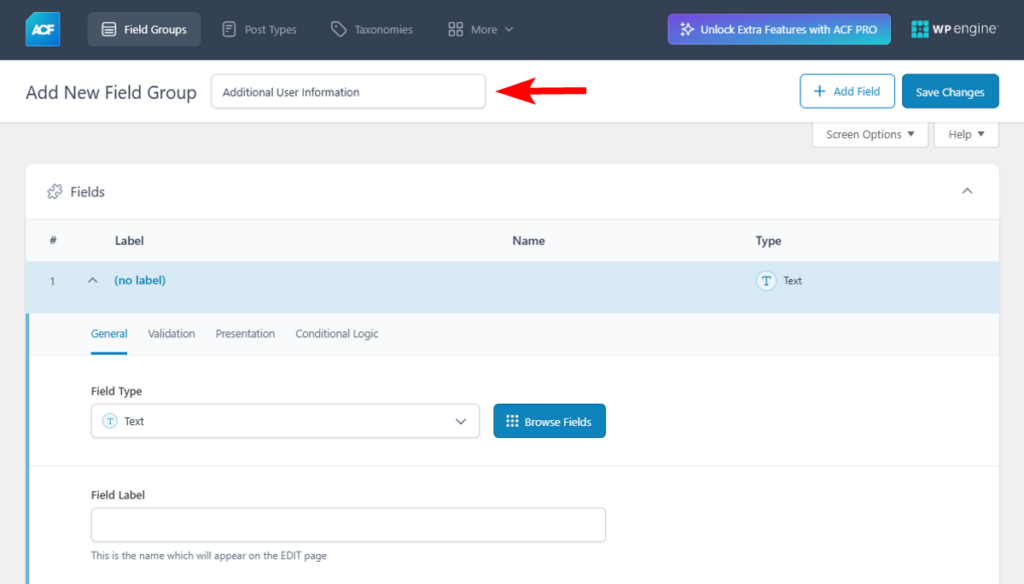Open the Help dropdown
The width and height of the screenshot is (1024, 584).
click(x=965, y=133)
